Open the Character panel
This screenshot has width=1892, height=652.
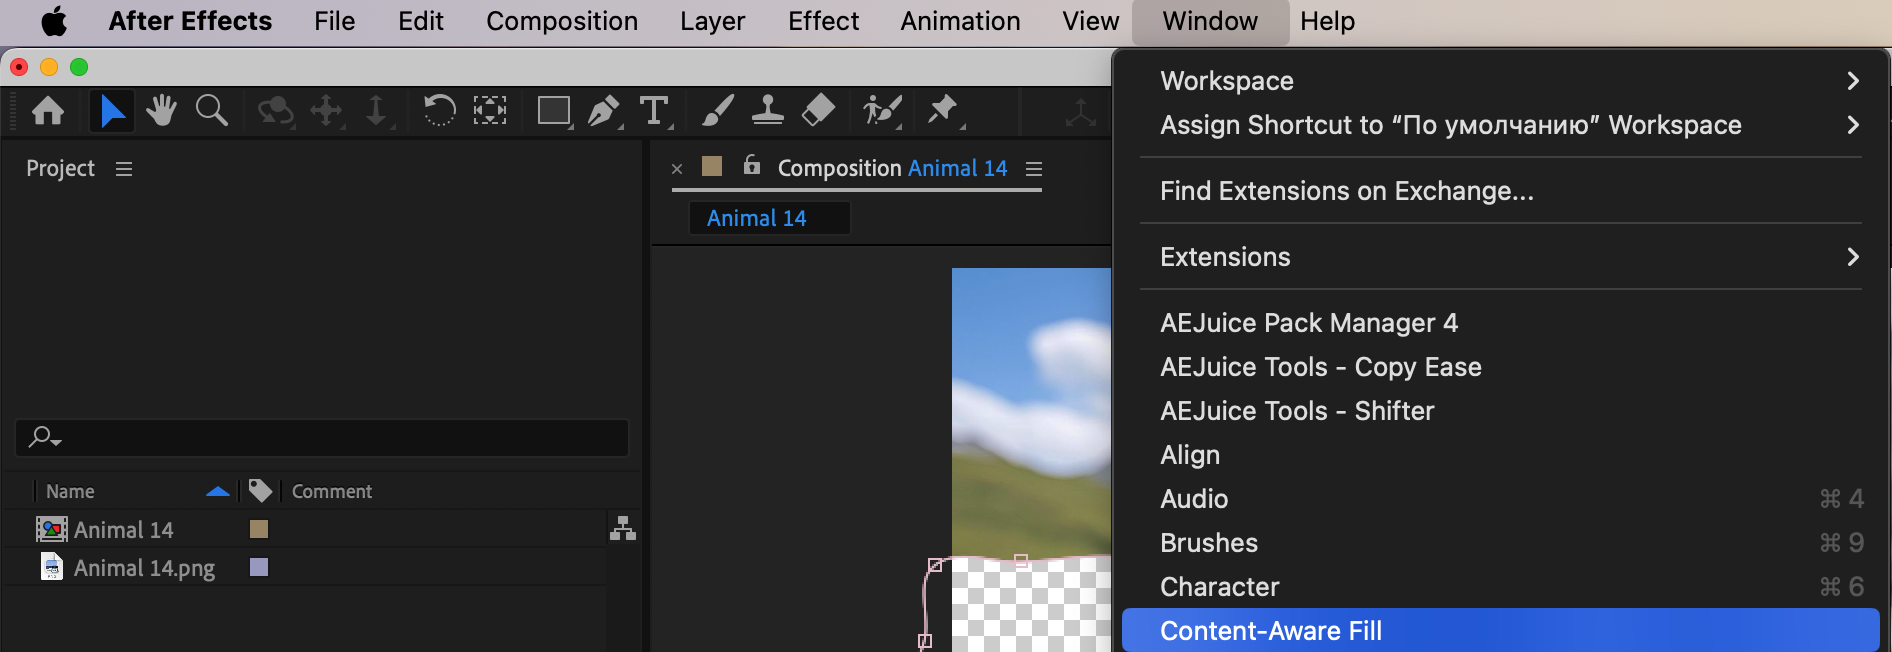(1500, 587)
